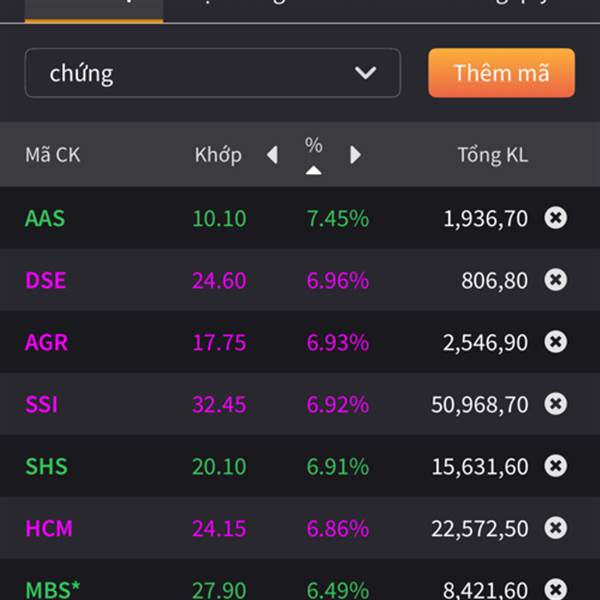Viewport: 600px width, 600px height.
Task: Open the "chứng" category dropdown
Action: tap(212, 73)
